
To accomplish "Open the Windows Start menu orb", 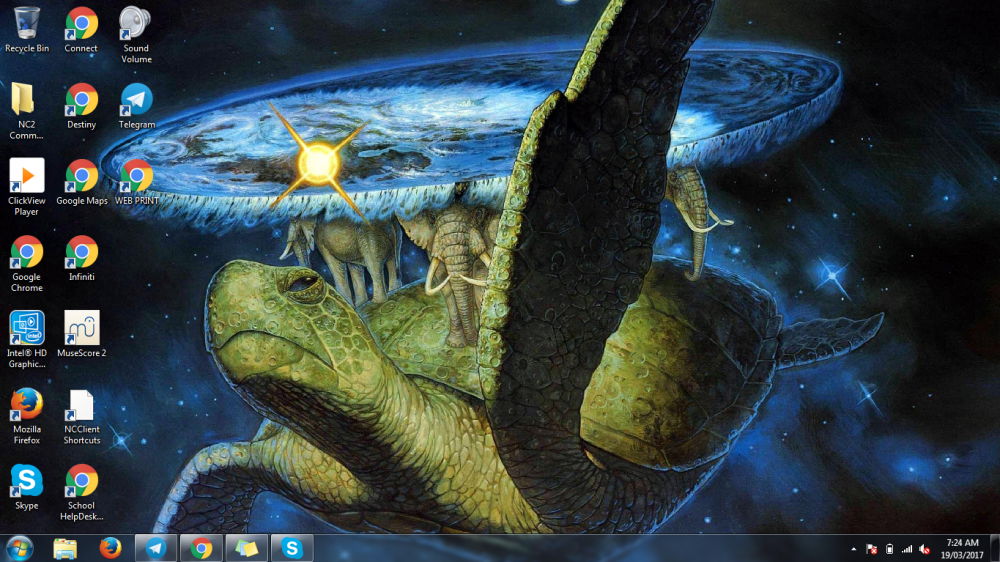I will pos(20,548).
